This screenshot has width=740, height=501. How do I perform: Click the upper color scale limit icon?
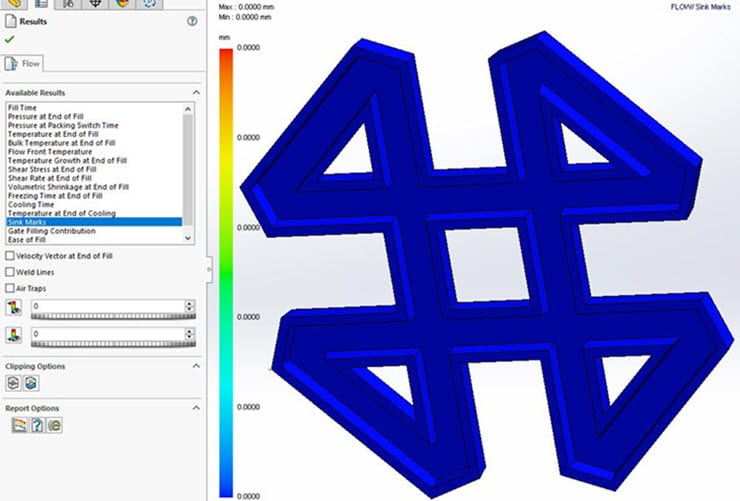(x=13, y=306)
